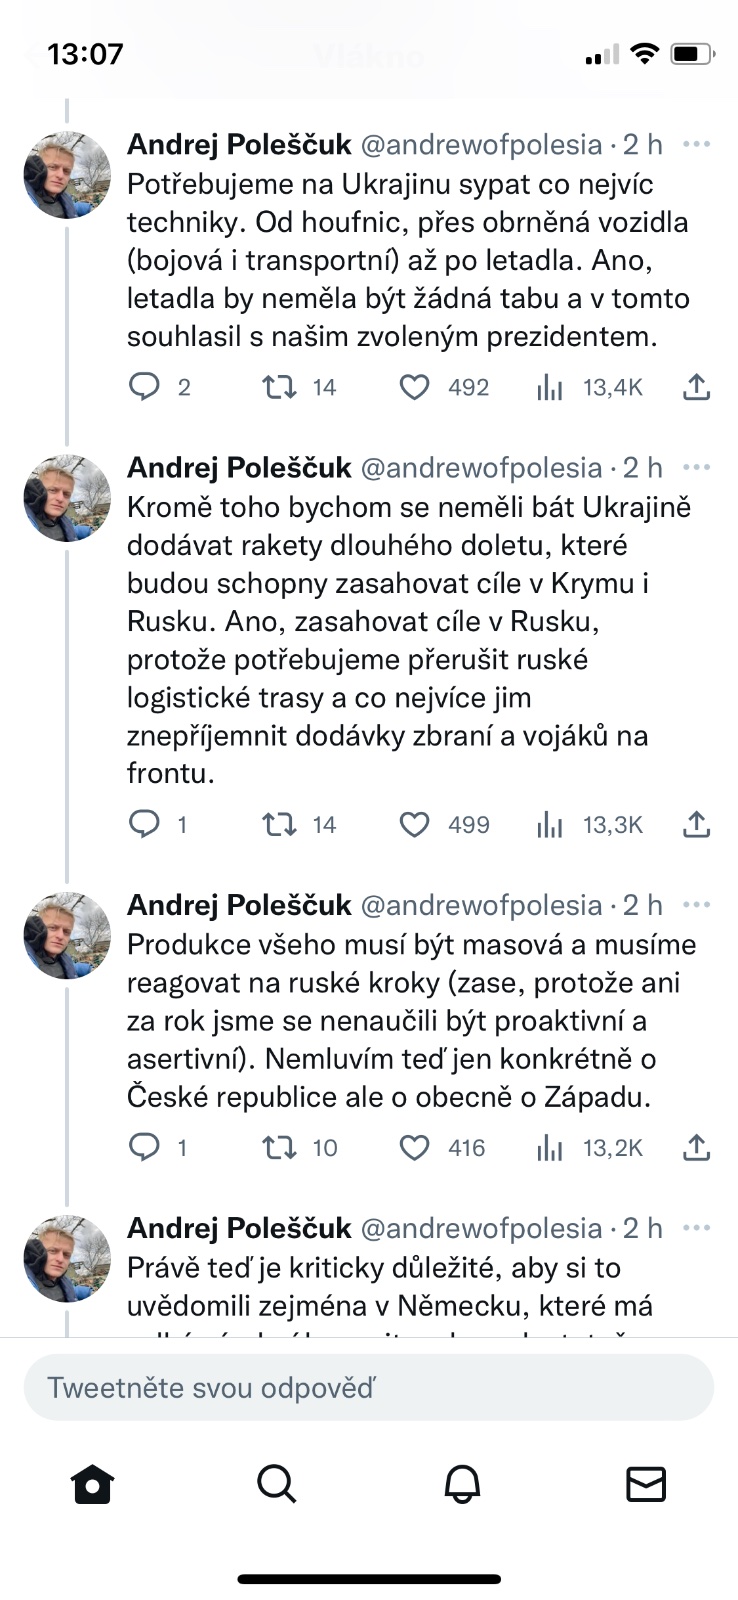738x1600 pixels.
Task: View analytics for the 13,4K views tweet
Action: (x=550, y=388)
